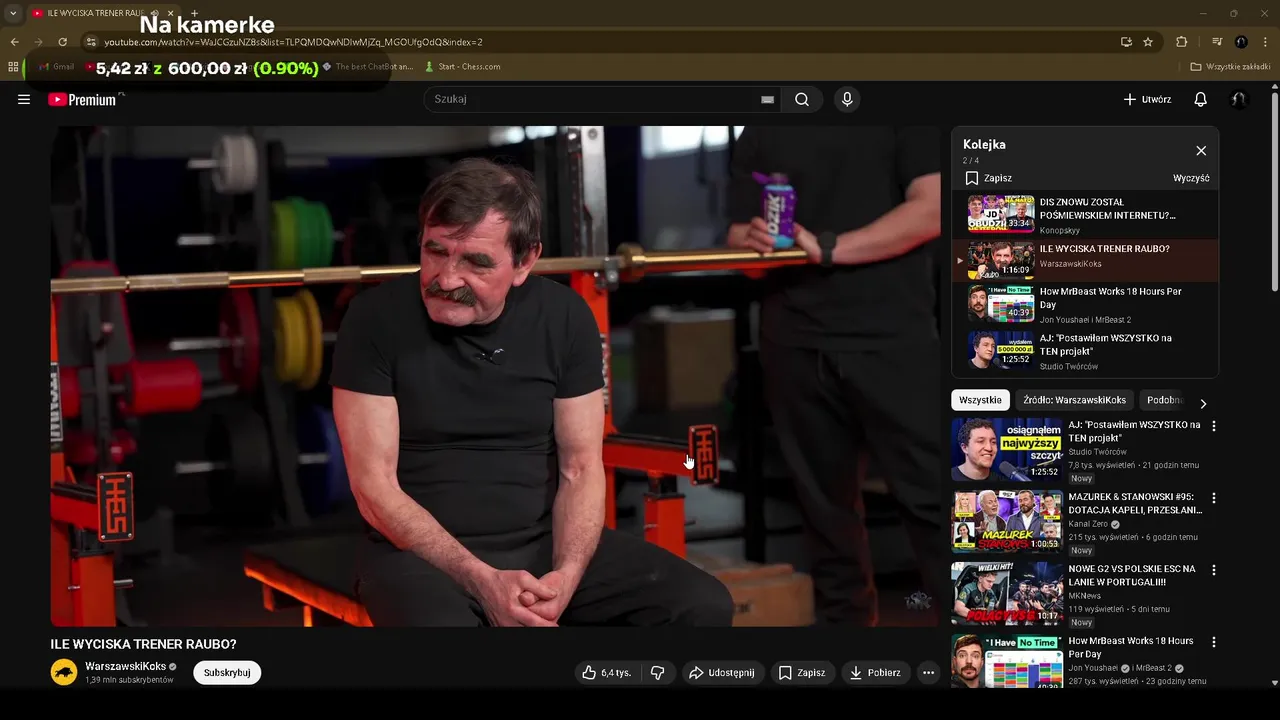
Task: View site information icon in address bar
Action: (91, 42)
